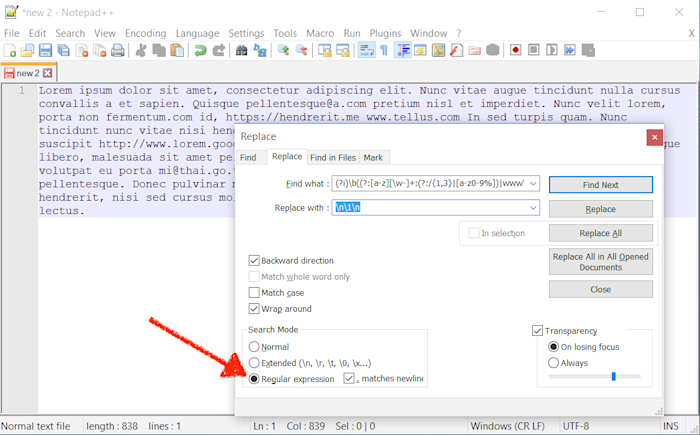700x435 pixels.
Task: Switch to the Find in Files tab
Action: (x=333, y=158)
